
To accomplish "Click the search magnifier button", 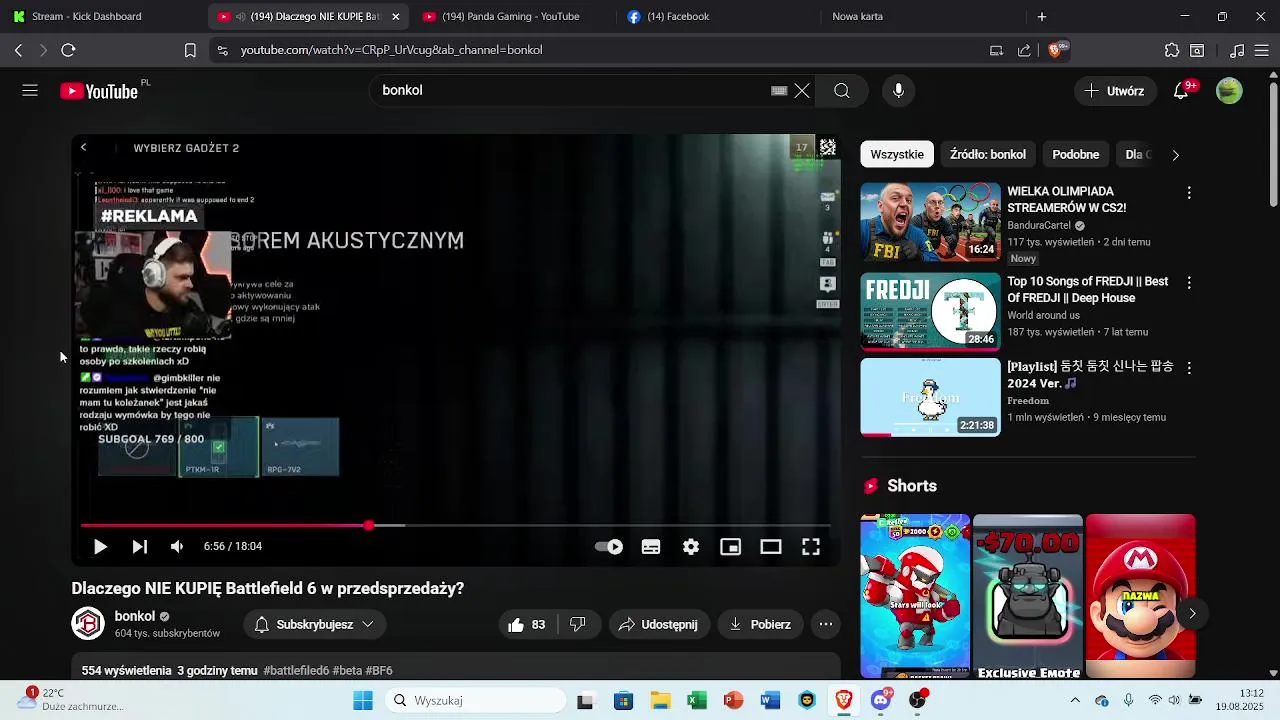I will (842, 91).
